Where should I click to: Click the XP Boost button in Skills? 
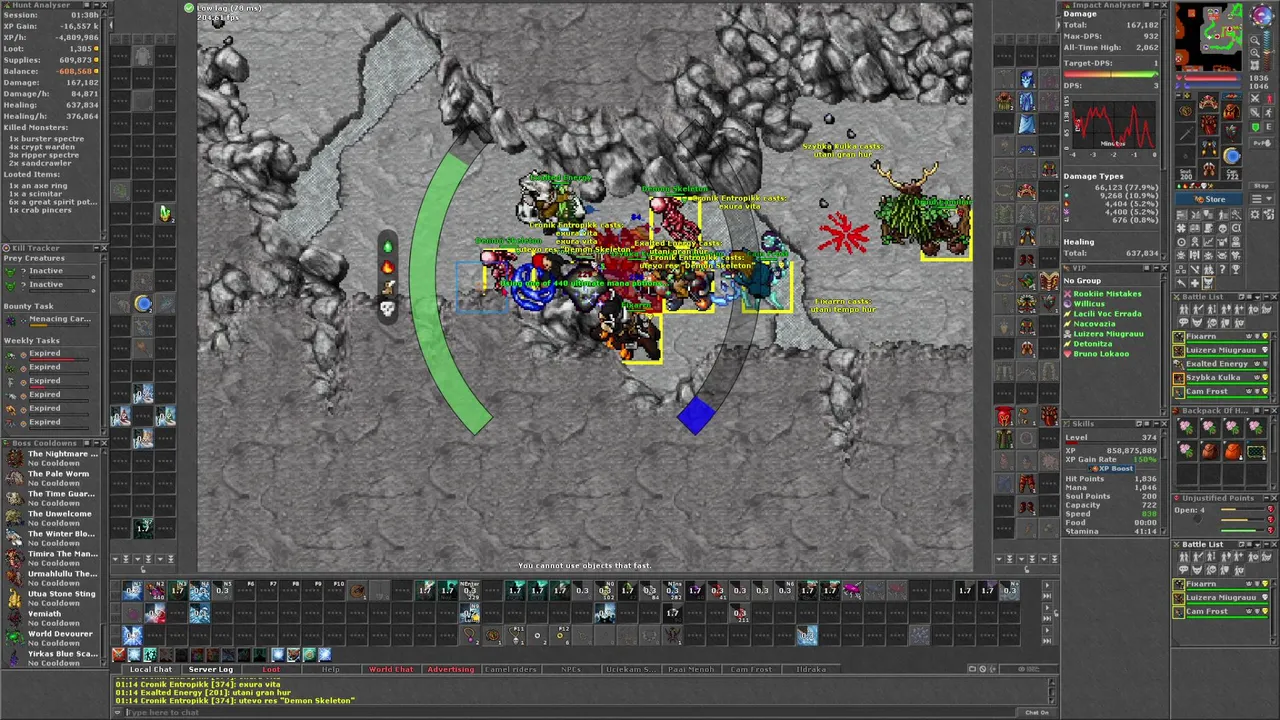[1112, 468]
